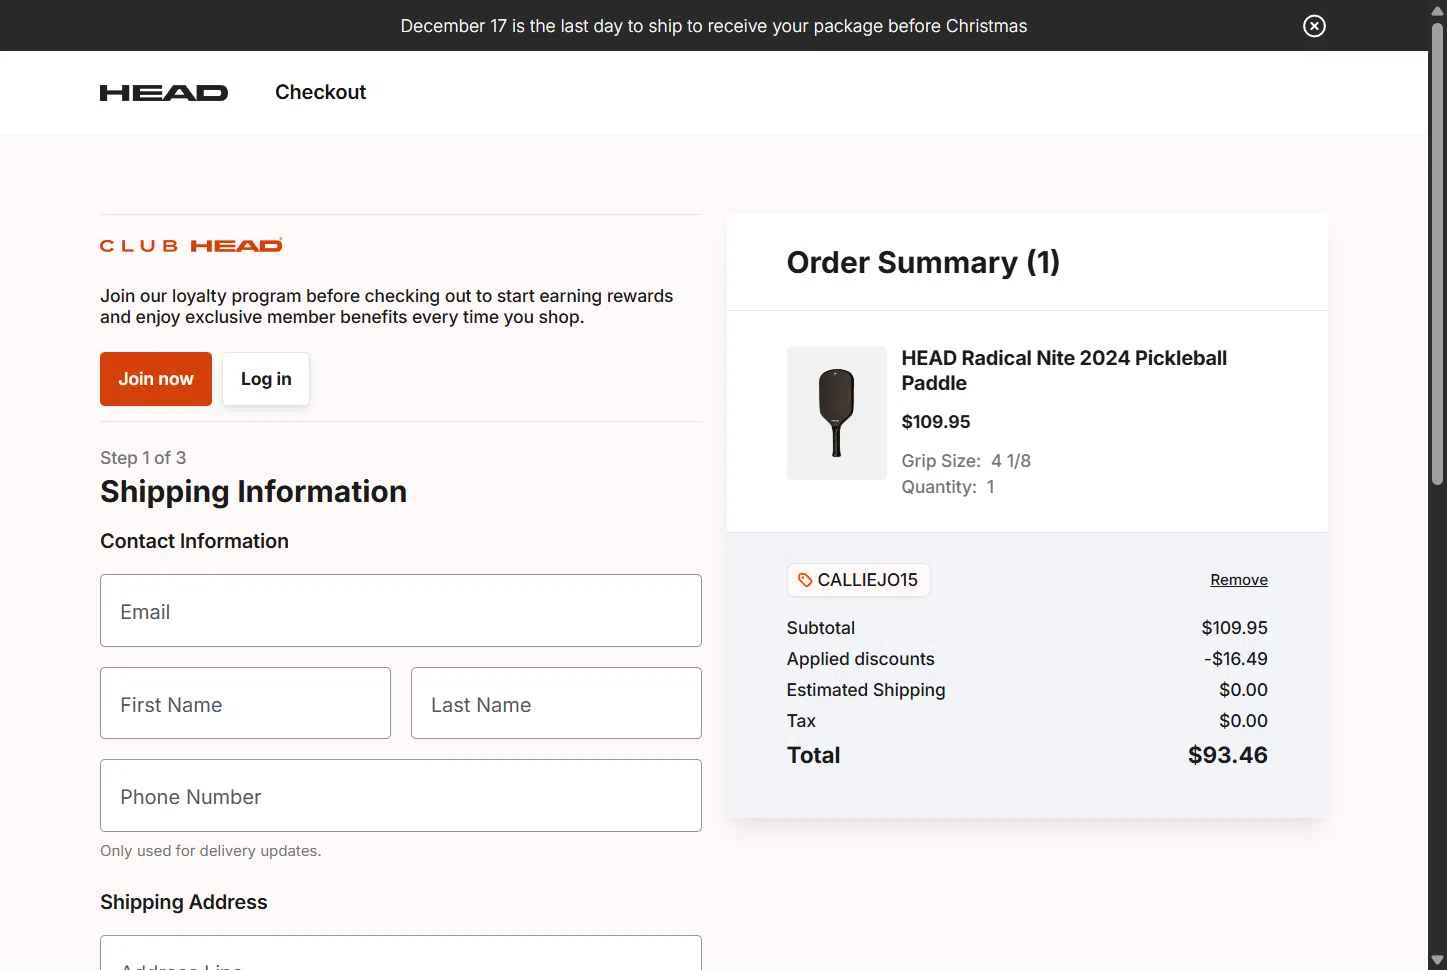The height and width of the screenshot is (970, 1447).
Task: Click the $109.95 product price
Action: 936,422
